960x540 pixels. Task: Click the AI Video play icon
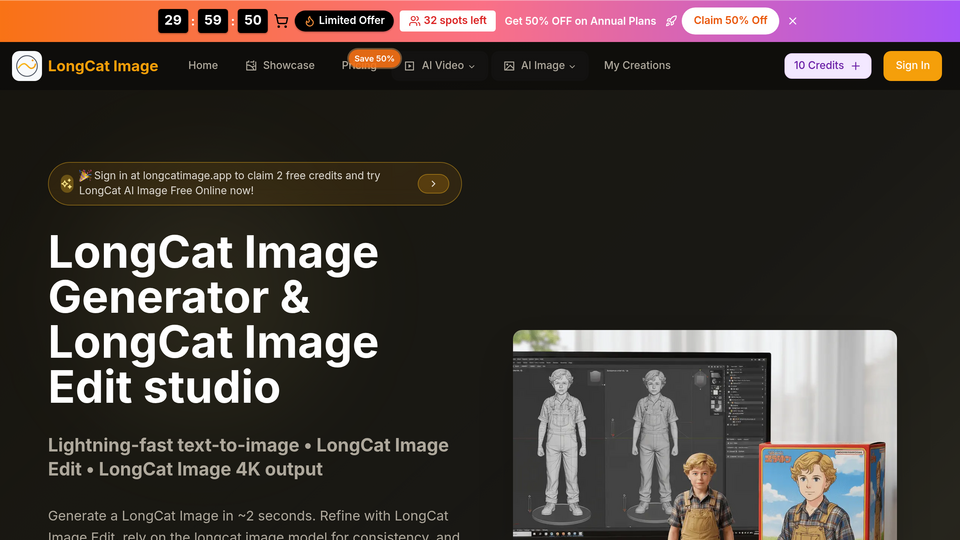(x=410, y=66)
